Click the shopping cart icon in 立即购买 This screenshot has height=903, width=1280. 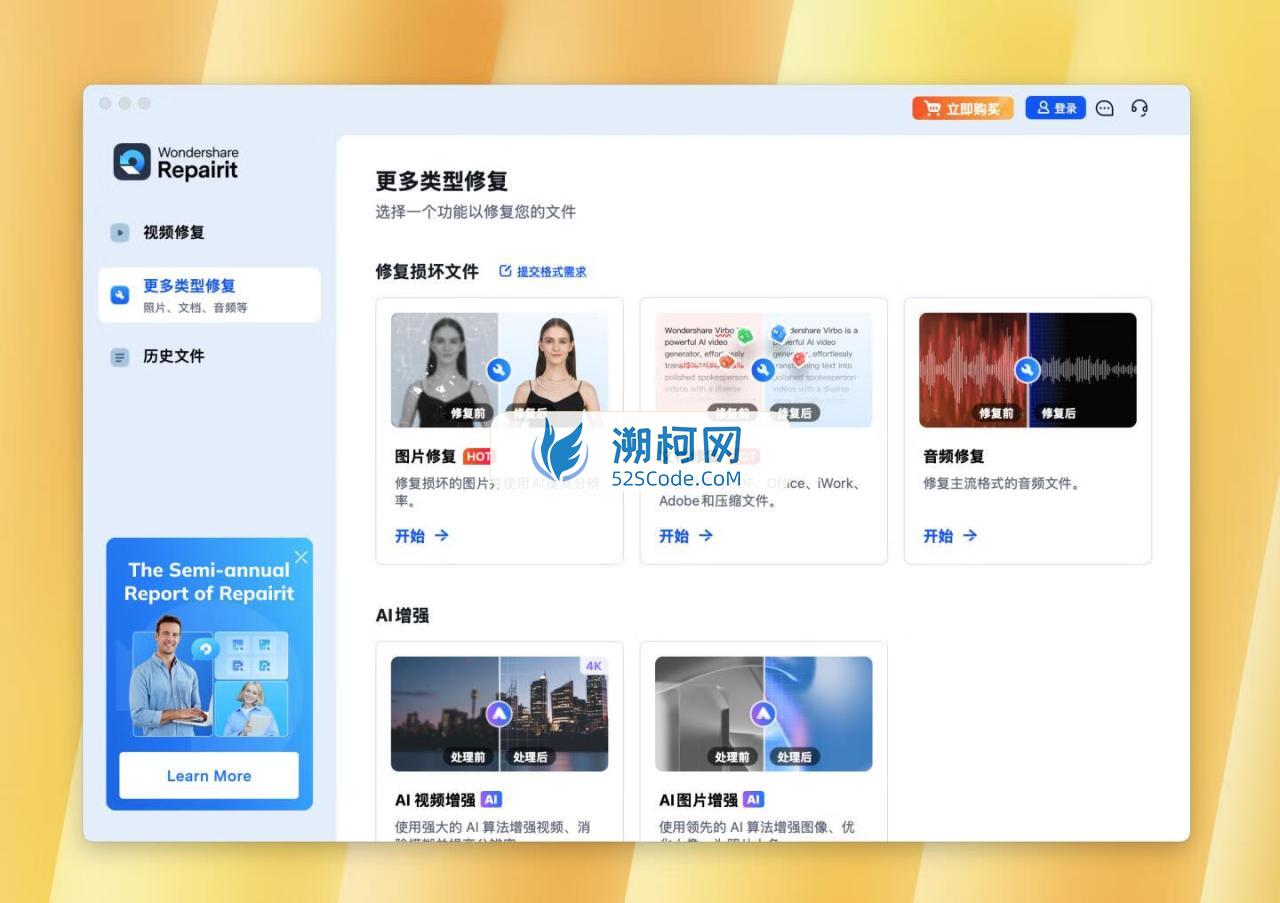pyautogui.click(x=932, y=108)
